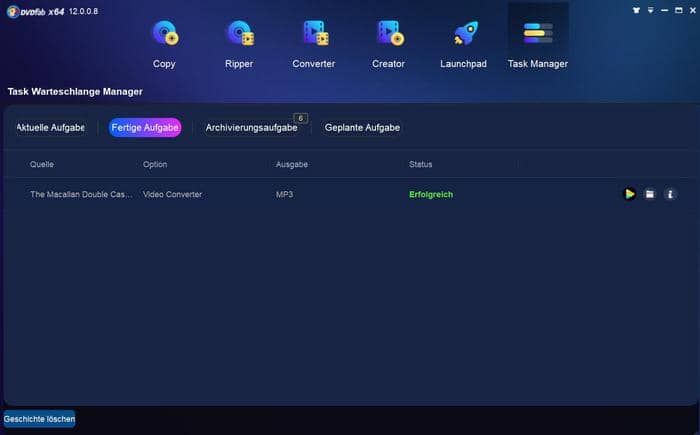Switch to Aktuelle Aufgabe tab
Viewport: 700px width, 435px height.
point(50,128)
